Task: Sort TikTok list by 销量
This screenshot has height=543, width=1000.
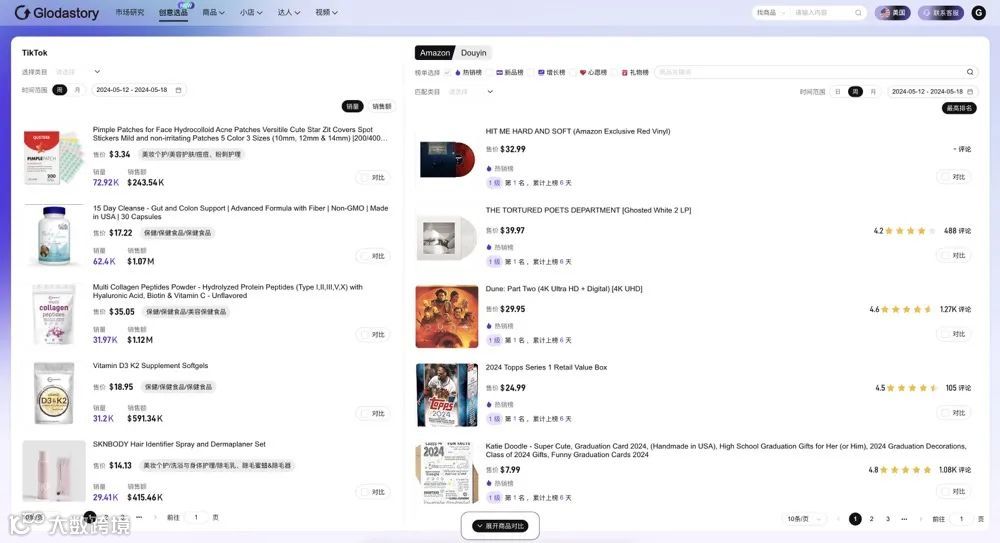Action: click(x=352, y=107)
